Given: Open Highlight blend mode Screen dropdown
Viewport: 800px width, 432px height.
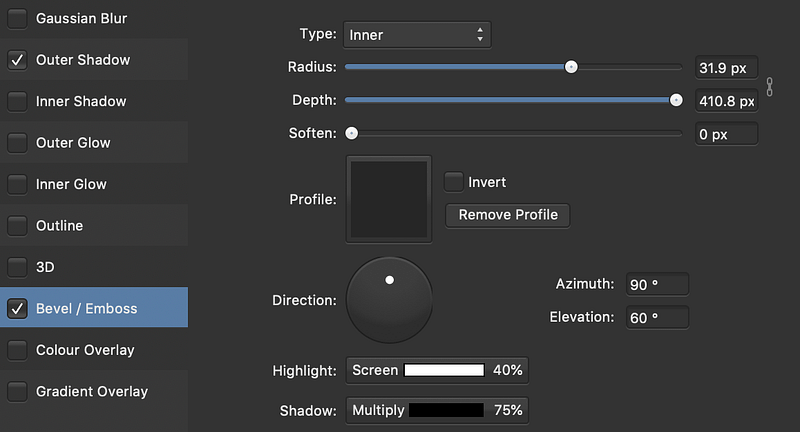Looking at the screenshot, I should click(375, 370).
